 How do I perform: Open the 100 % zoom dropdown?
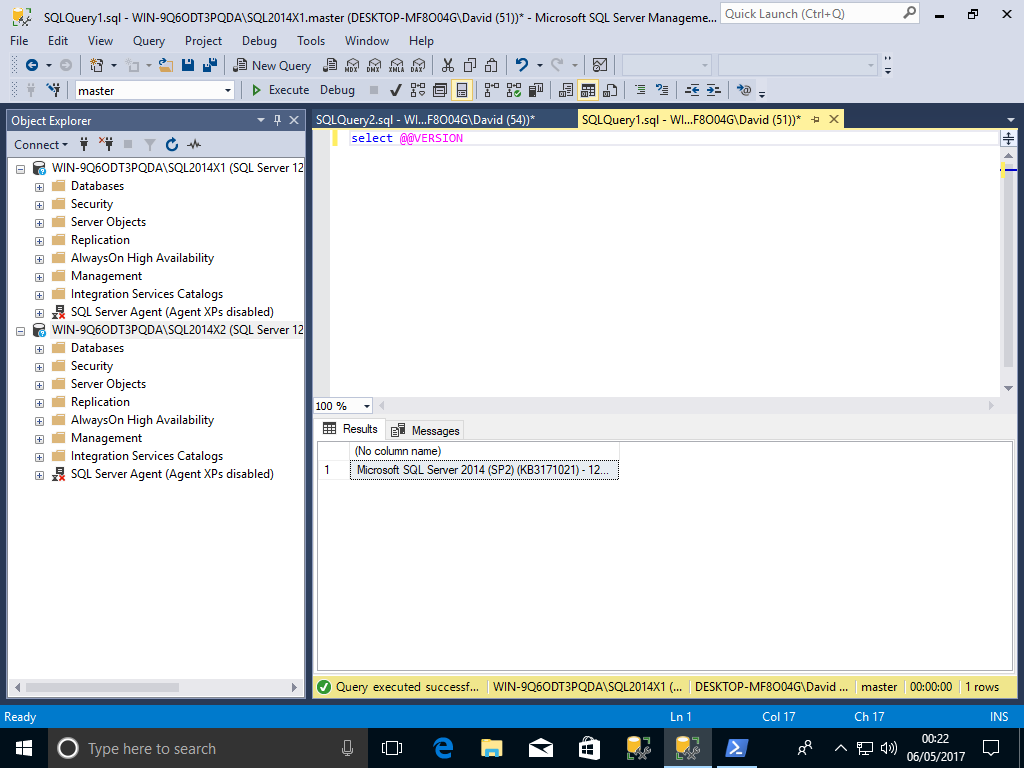tap(367, 406)
